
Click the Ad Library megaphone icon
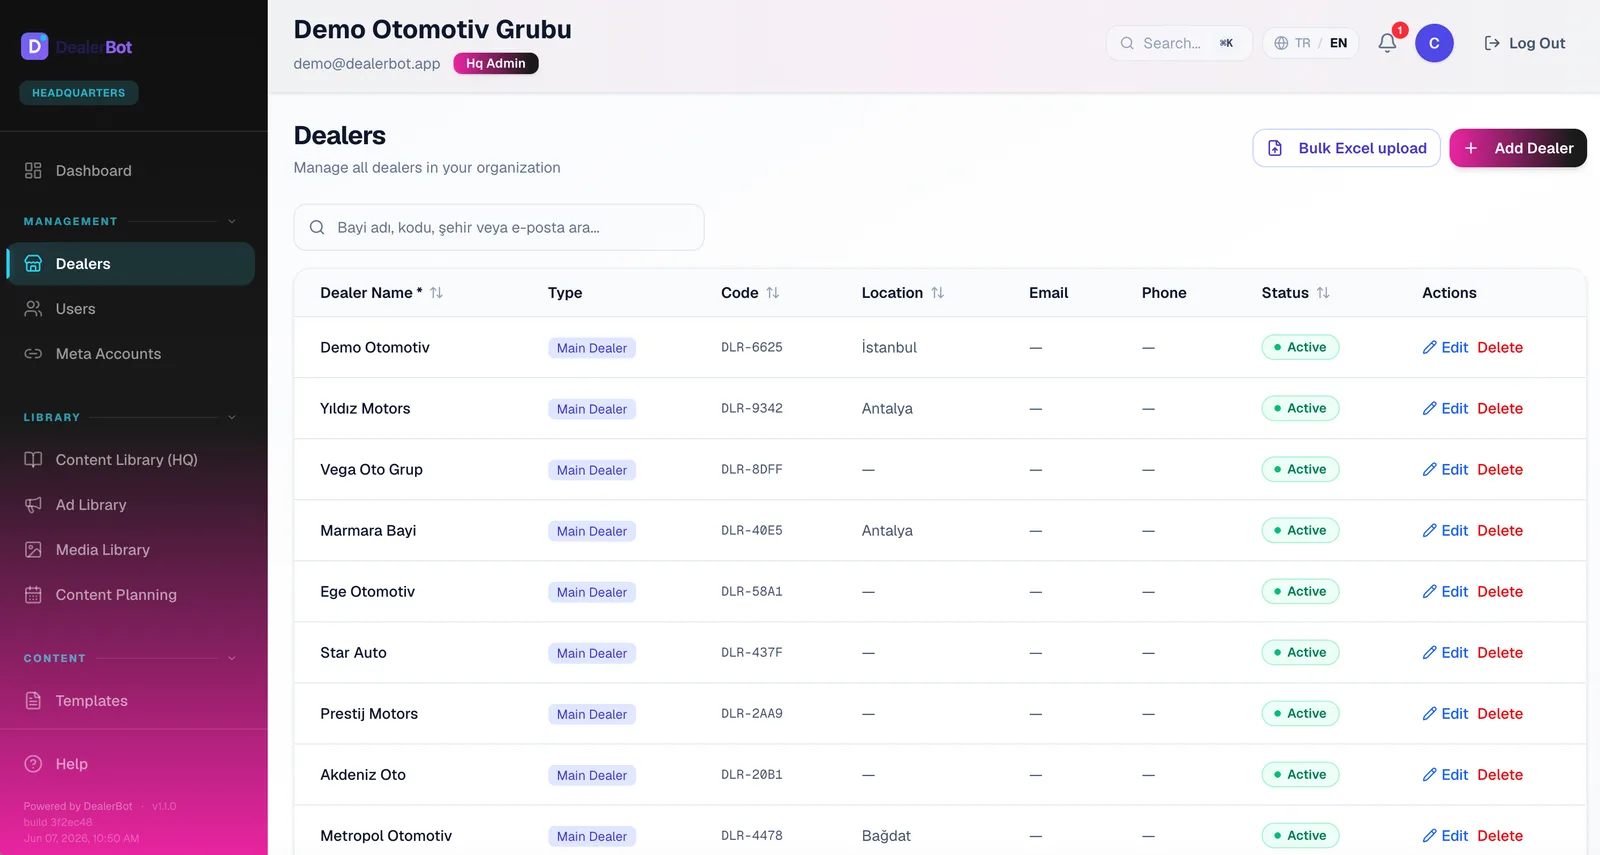point(33,505)
